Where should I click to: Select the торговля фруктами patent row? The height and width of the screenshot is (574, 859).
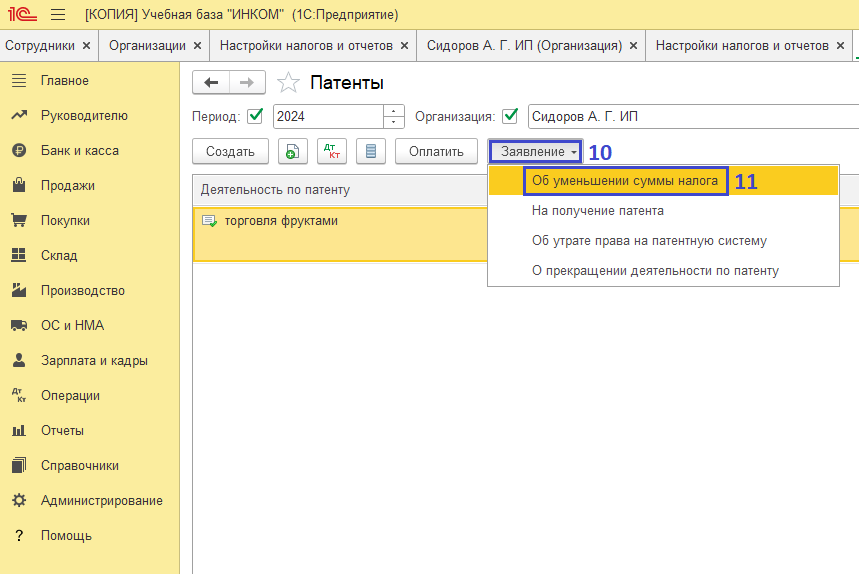(x=281, y=221)
